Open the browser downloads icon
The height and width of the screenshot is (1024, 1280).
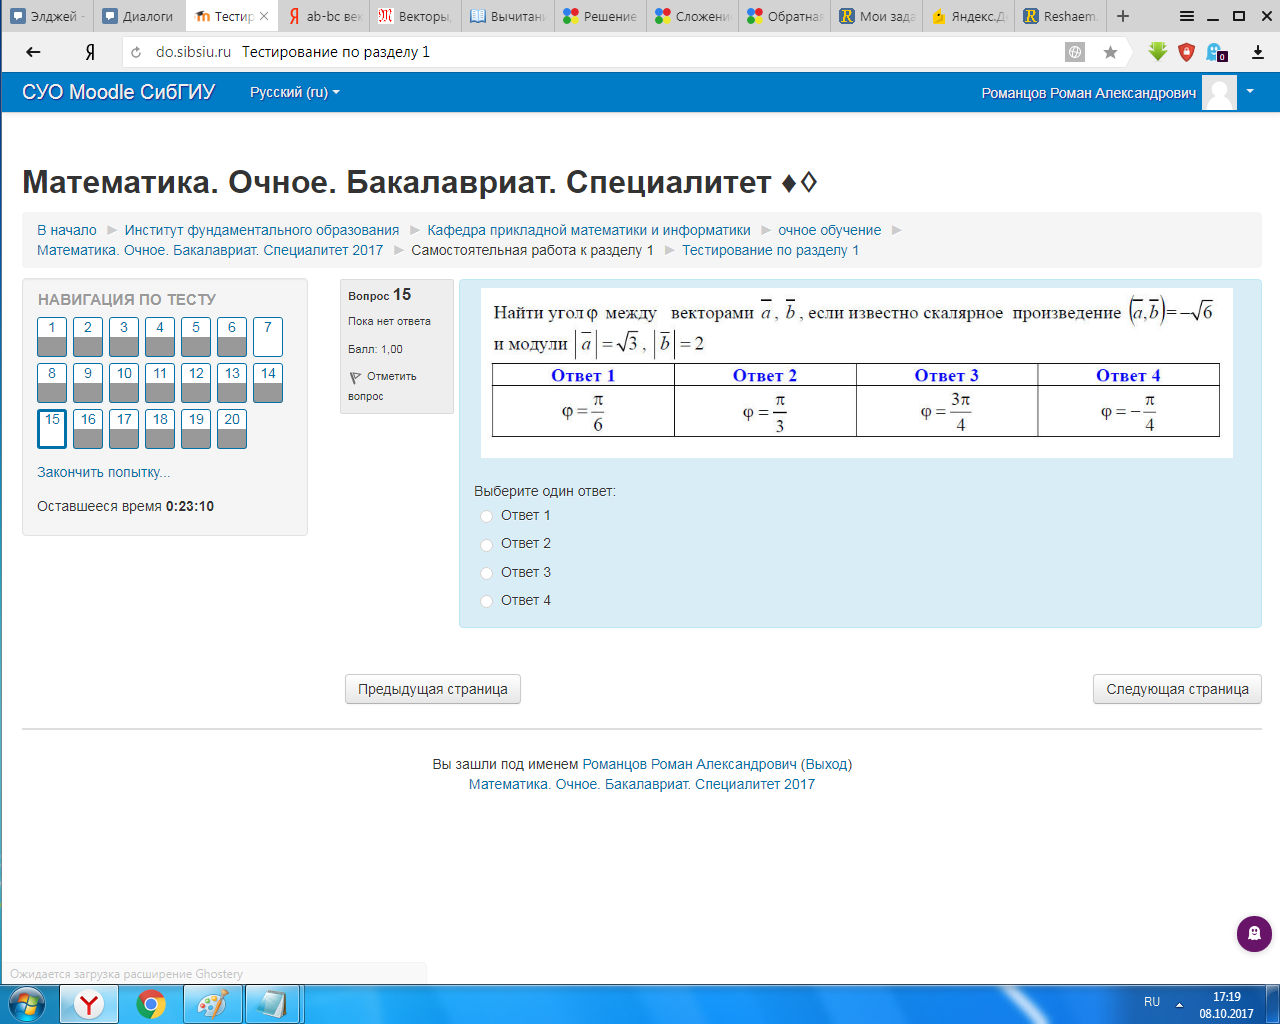[x=1258, y=52]
